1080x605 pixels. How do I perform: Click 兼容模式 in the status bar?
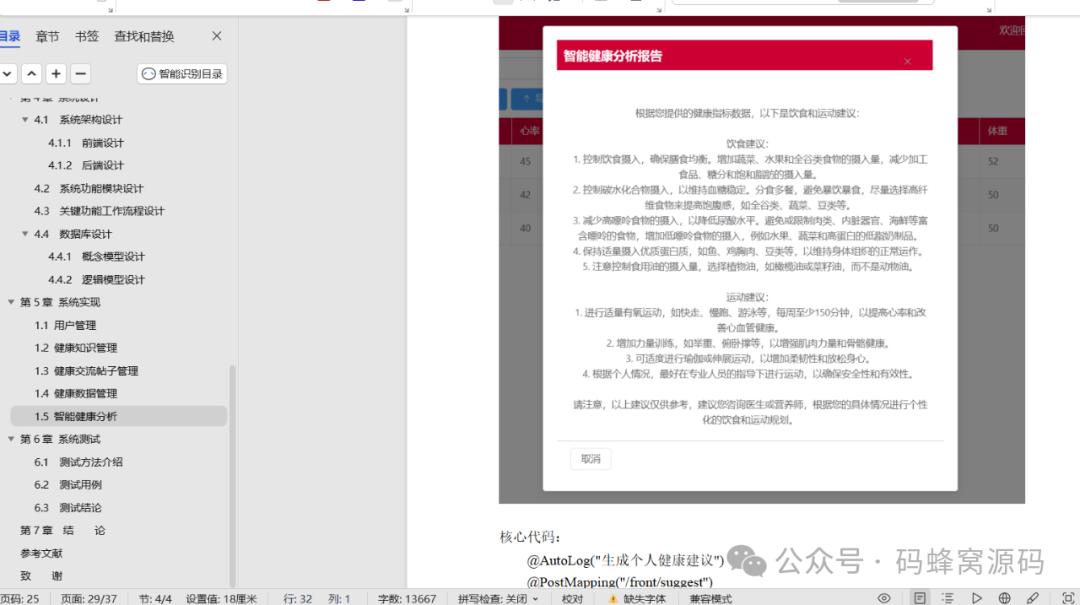pyautogui.click(x=710, y=599)
